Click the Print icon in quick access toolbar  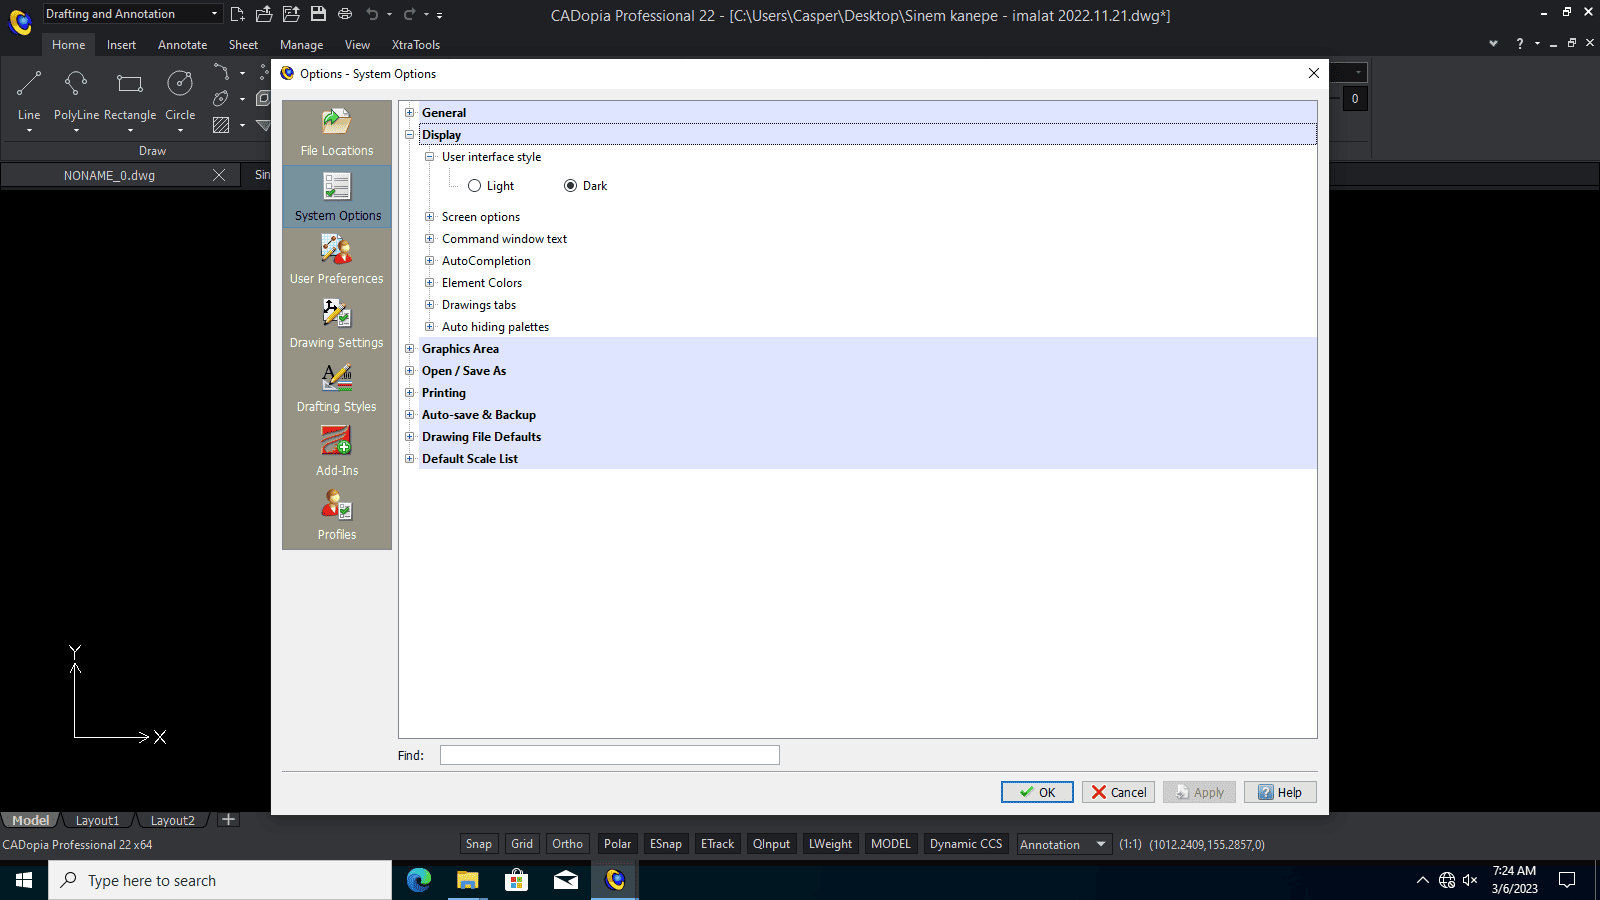[x=345, y=14]
